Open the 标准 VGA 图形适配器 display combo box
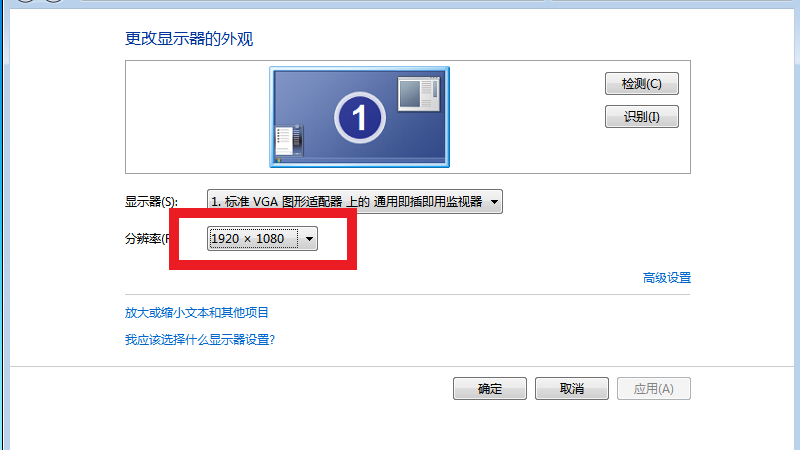 355,202
